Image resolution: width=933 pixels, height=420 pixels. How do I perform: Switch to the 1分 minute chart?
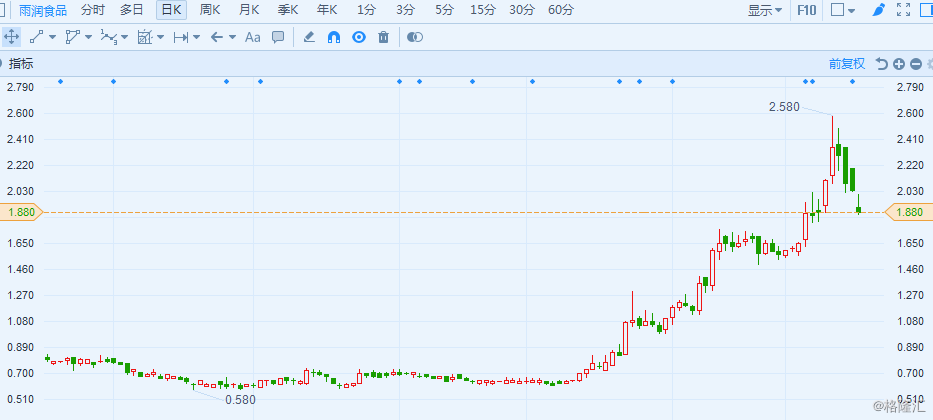tap(367, 10)
